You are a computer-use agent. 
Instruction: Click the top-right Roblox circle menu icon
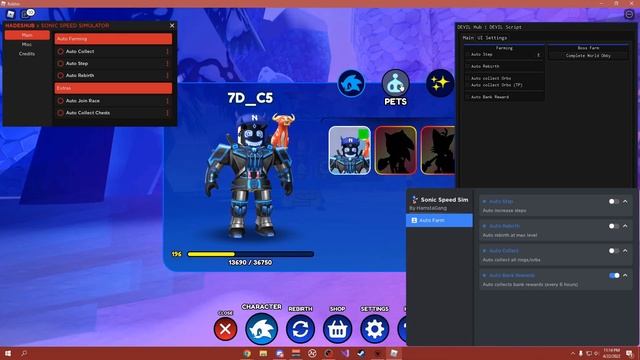tap(629, 14)
